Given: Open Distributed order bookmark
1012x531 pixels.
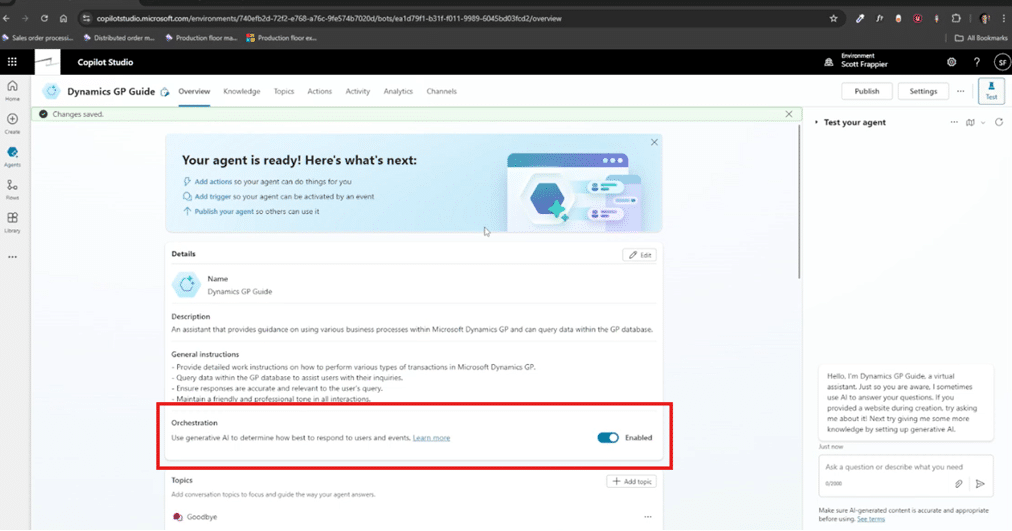Looking at the screenshot, I should (119, 38).
